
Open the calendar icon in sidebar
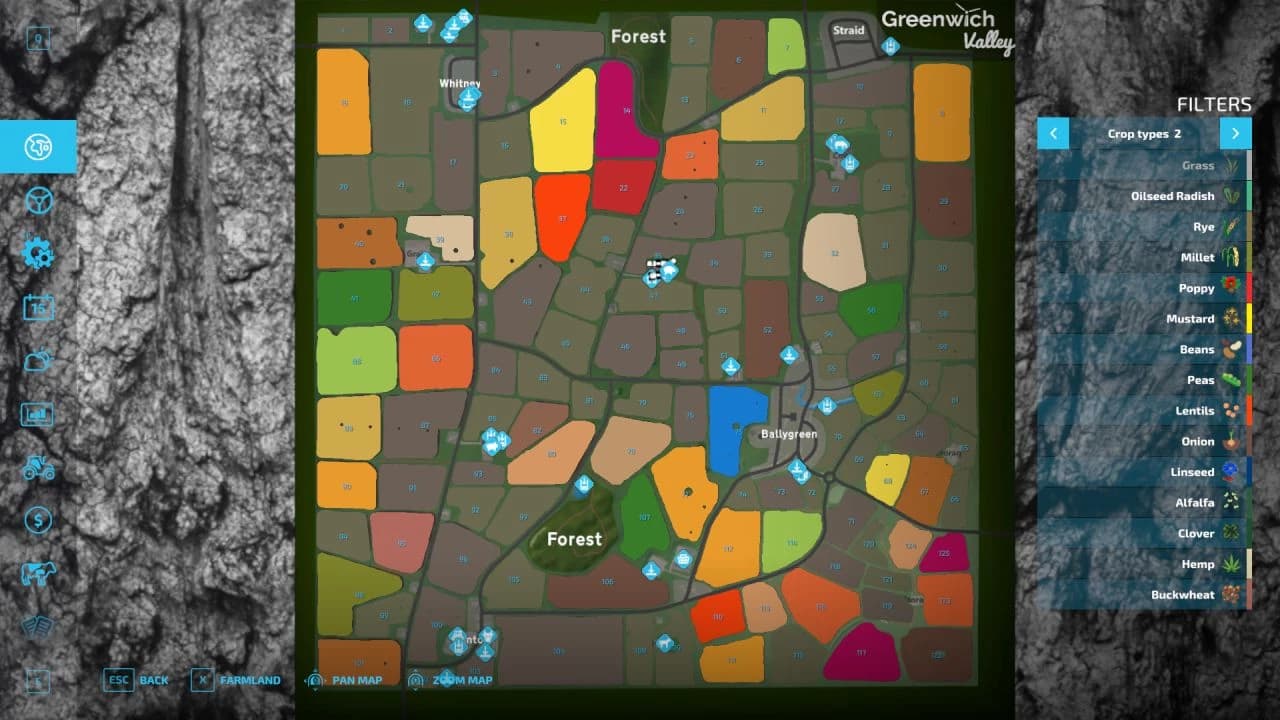pyautogui.click(x=38, y=307)
